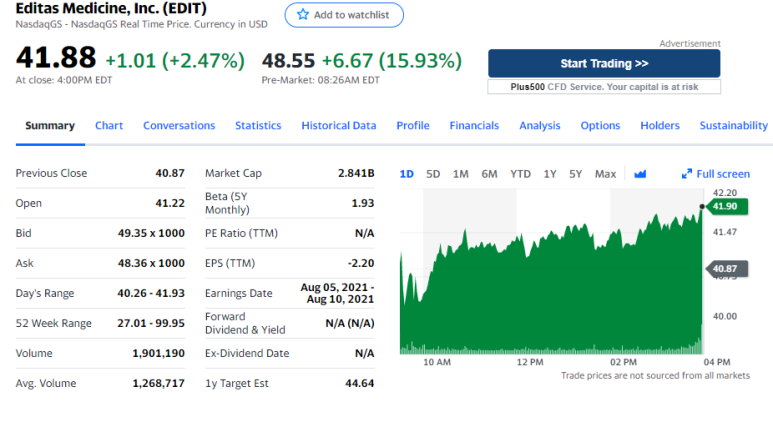Click the gray 40.87 previous close marker
This screenshot has width=773, height=427.
(727, 269)
